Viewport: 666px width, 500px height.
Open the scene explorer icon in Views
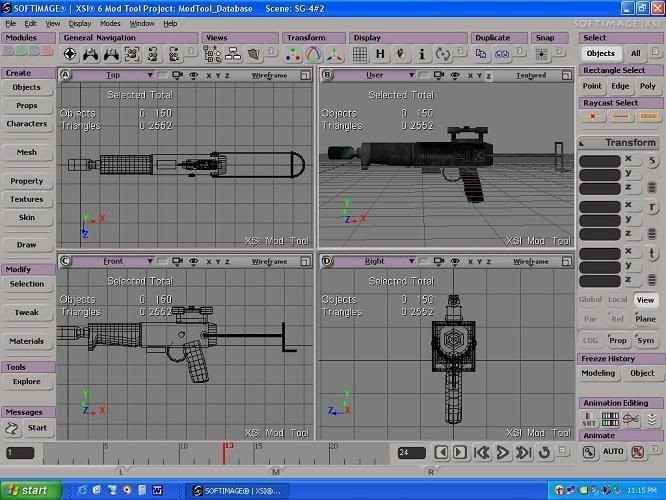(x=212, y=54)
